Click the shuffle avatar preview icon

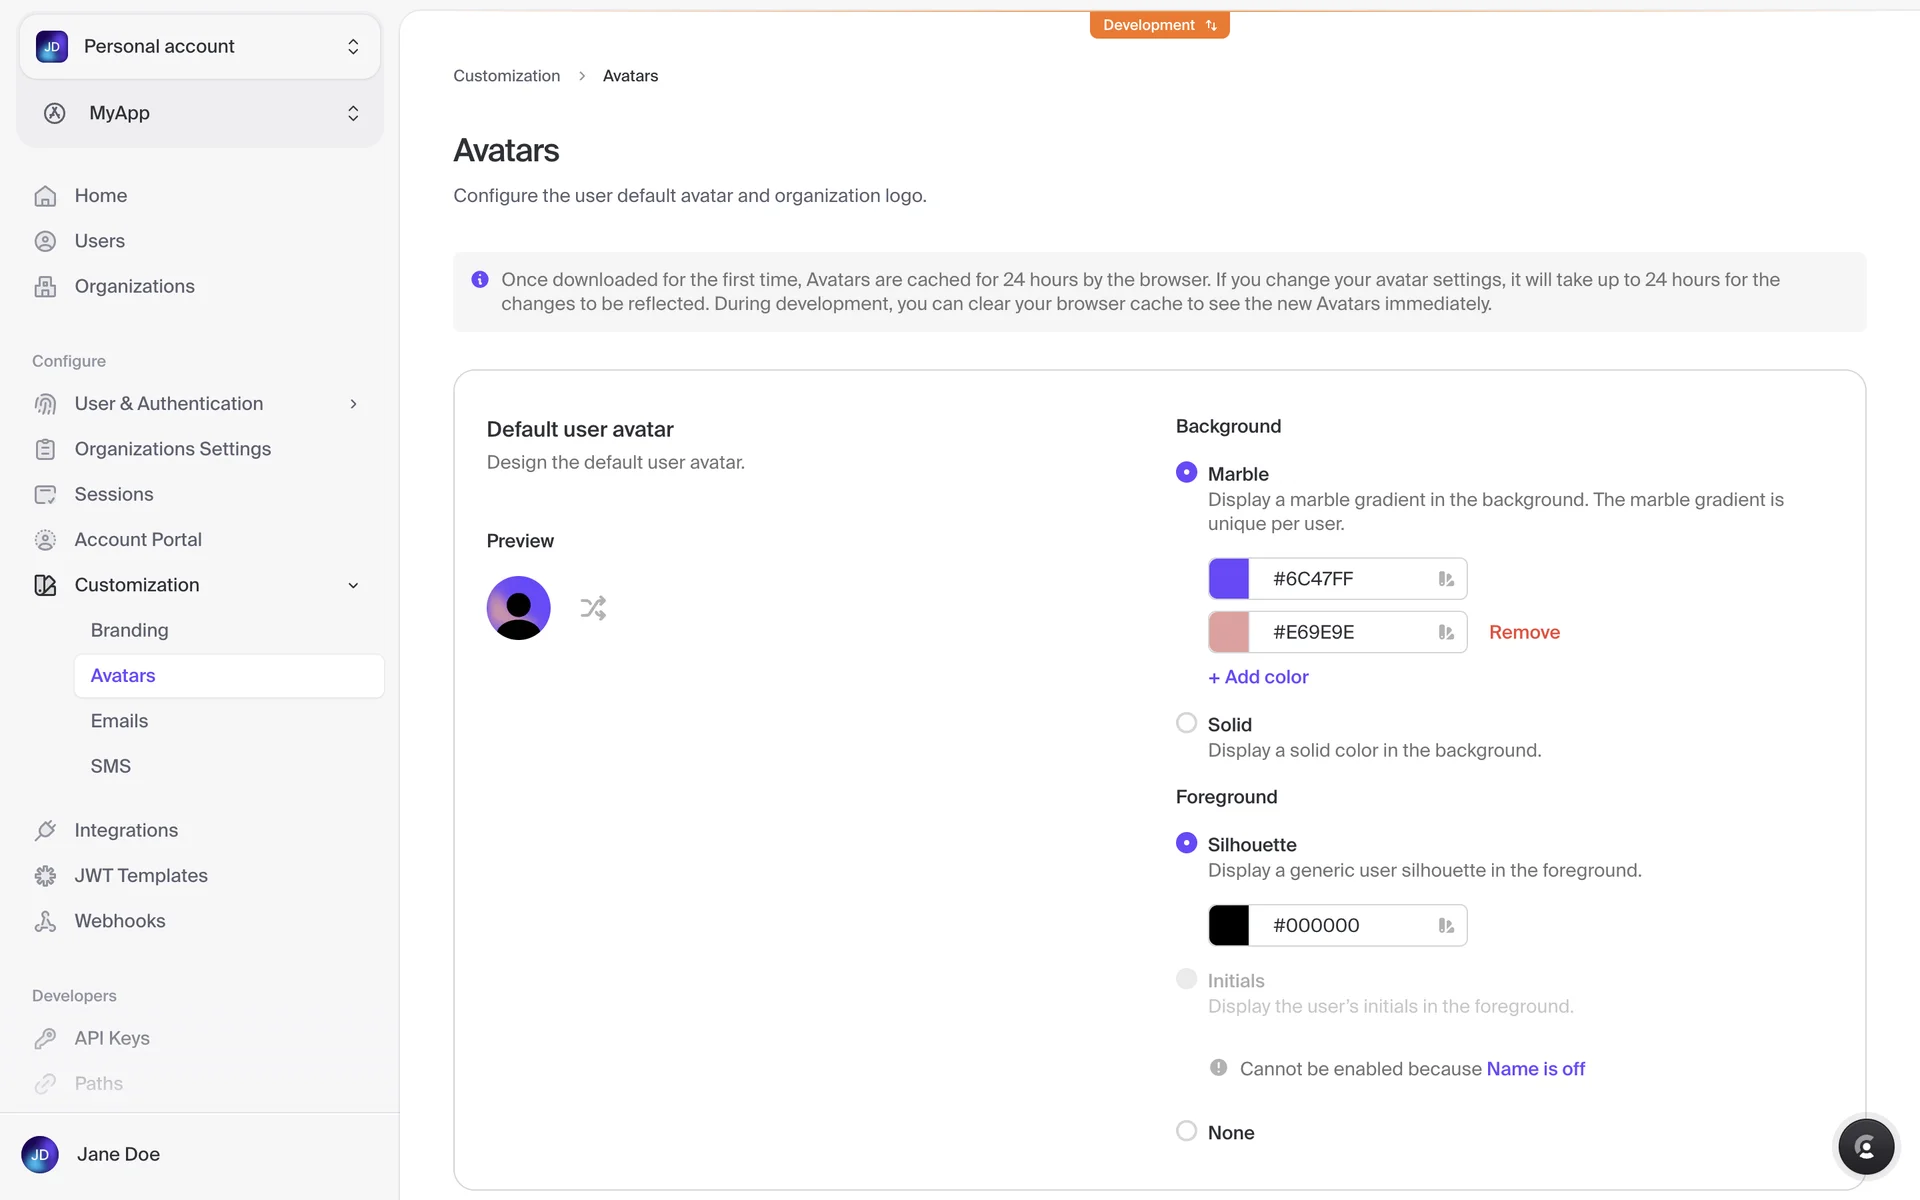pos(593,608)
